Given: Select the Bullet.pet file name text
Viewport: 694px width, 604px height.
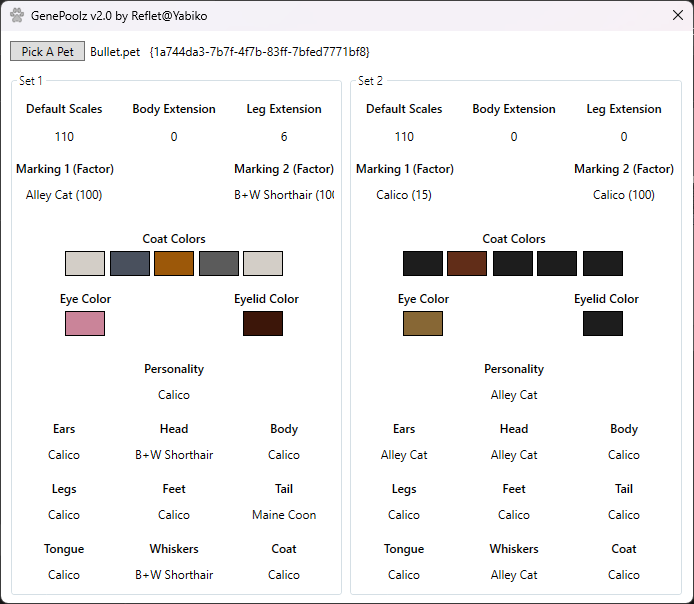Looking at the screenshot, I should point(115,52).
